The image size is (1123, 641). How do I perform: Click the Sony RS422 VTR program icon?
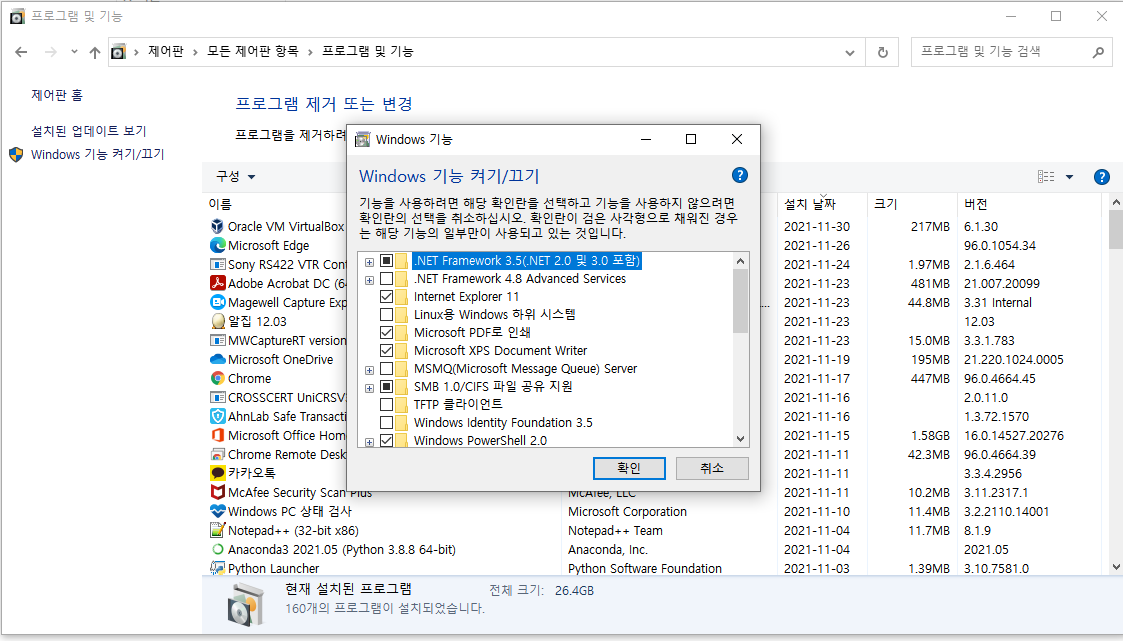(x=217, y=264)
